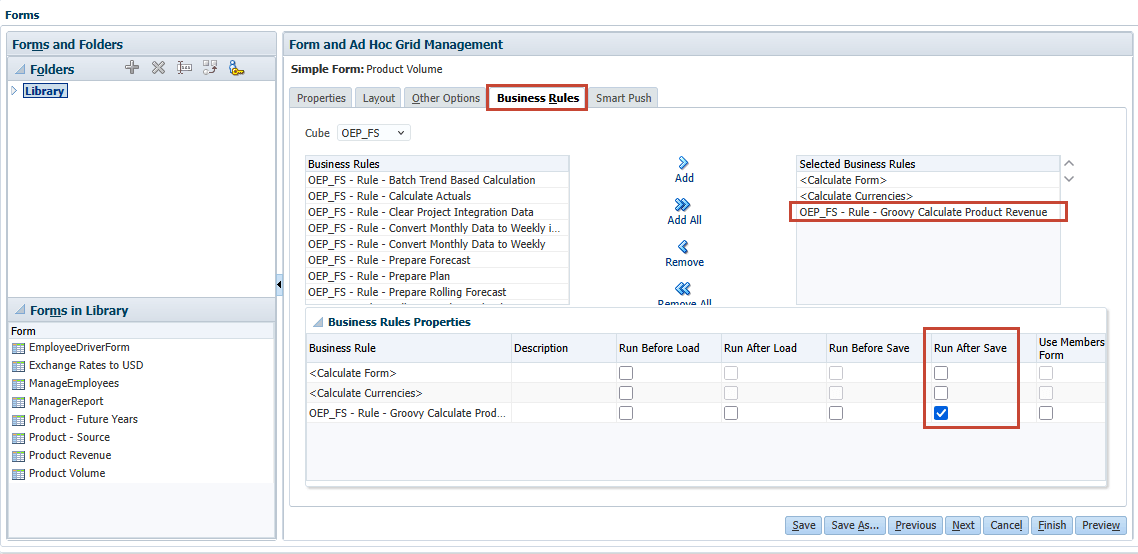Click the Save As... button
Image resolution: width=1138 pixels, height=554 pixels.
(x=855, y=525)
